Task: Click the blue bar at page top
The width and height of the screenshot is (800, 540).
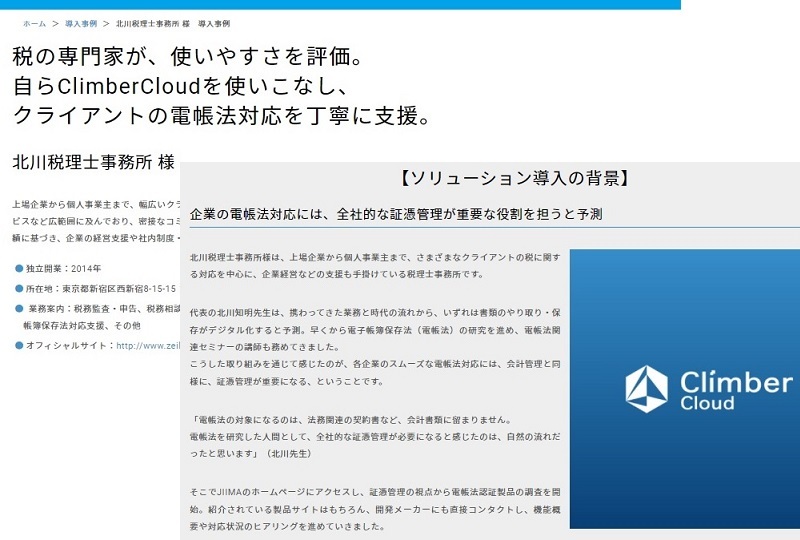Action: point(340,4)
